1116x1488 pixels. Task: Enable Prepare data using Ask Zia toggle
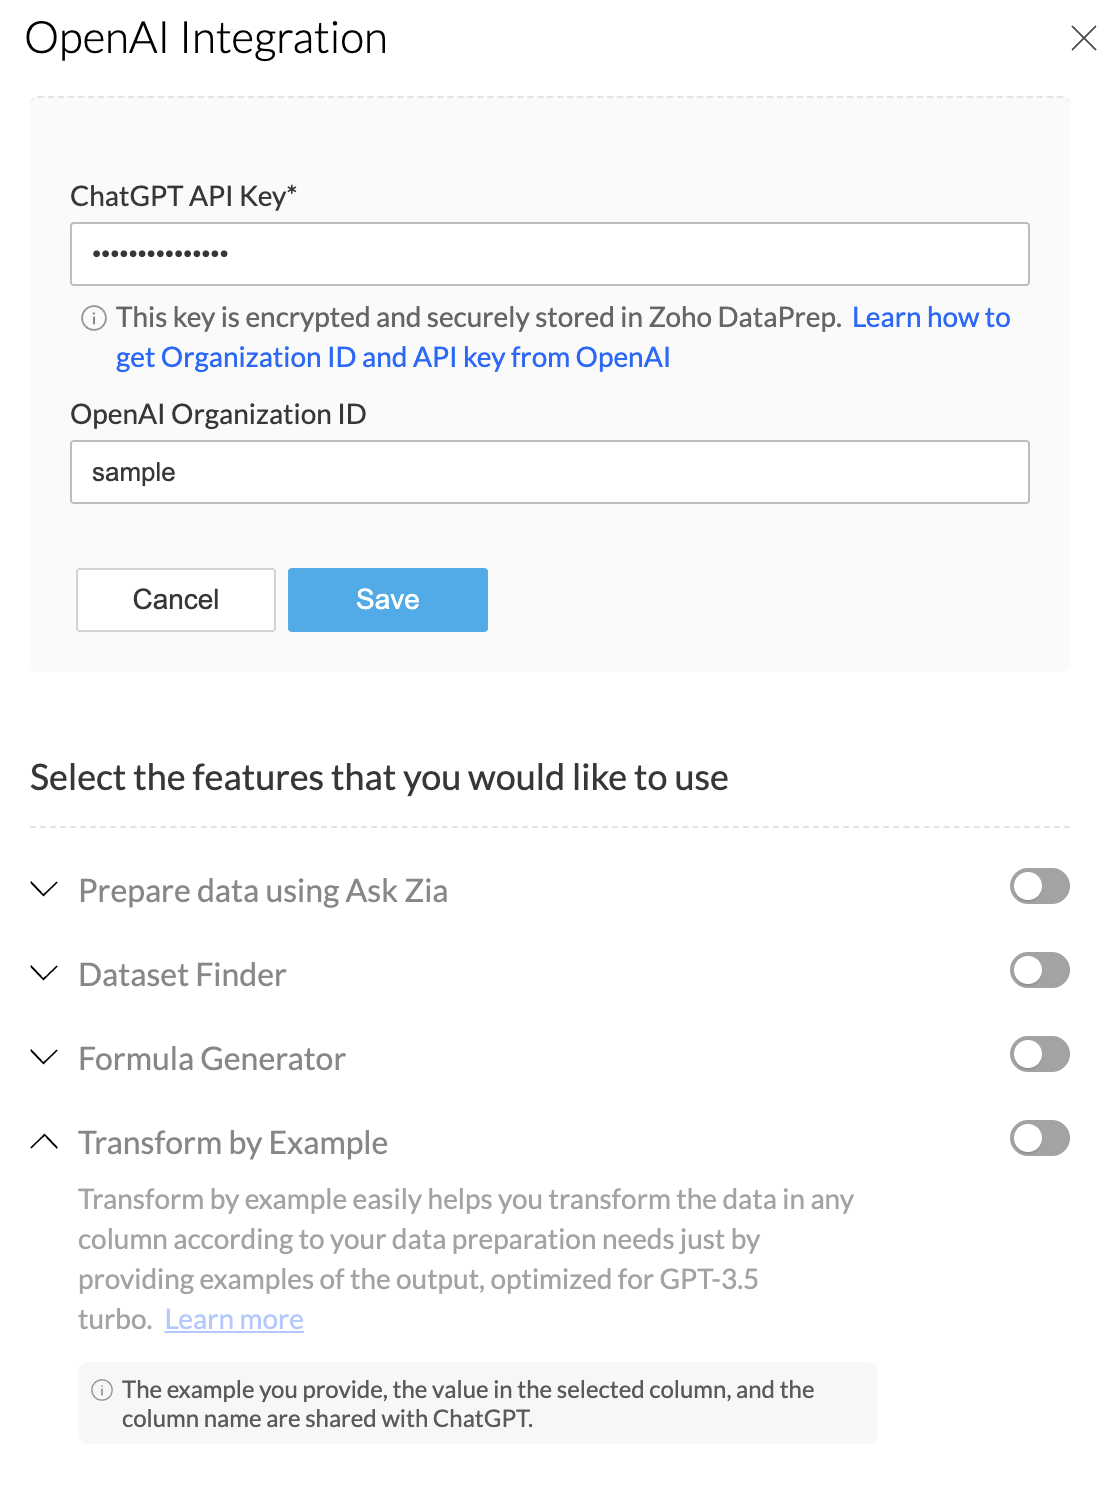1039,886
